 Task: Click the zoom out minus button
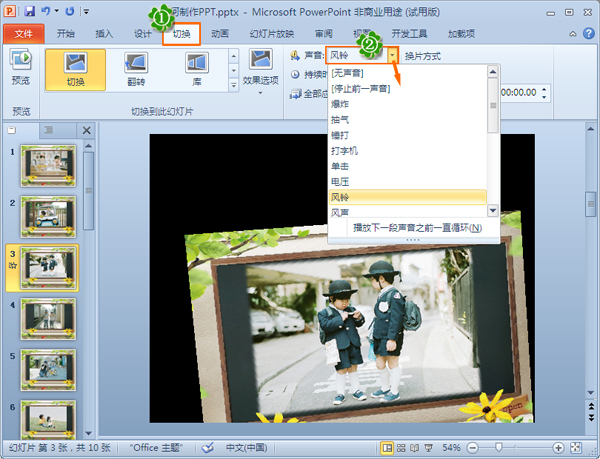(473, 448)
